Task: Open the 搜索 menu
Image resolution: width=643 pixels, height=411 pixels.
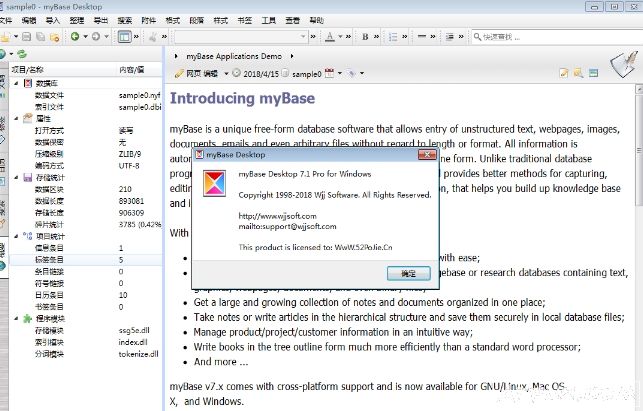Action: (125, 21)
